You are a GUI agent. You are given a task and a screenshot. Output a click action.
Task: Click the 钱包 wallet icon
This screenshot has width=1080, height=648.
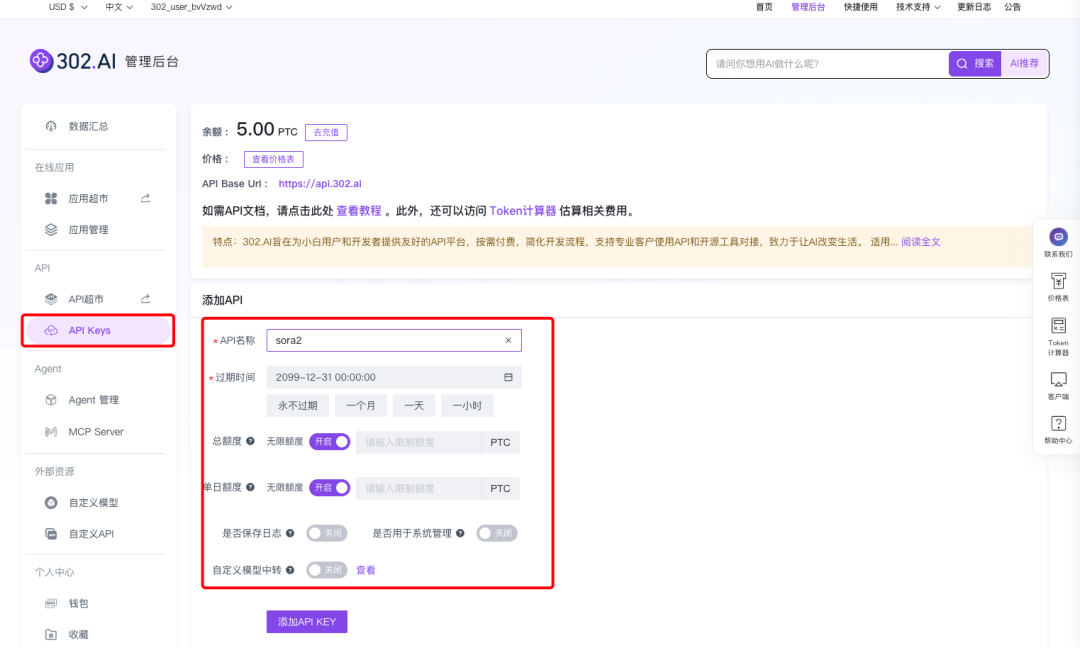coord(51,603)
